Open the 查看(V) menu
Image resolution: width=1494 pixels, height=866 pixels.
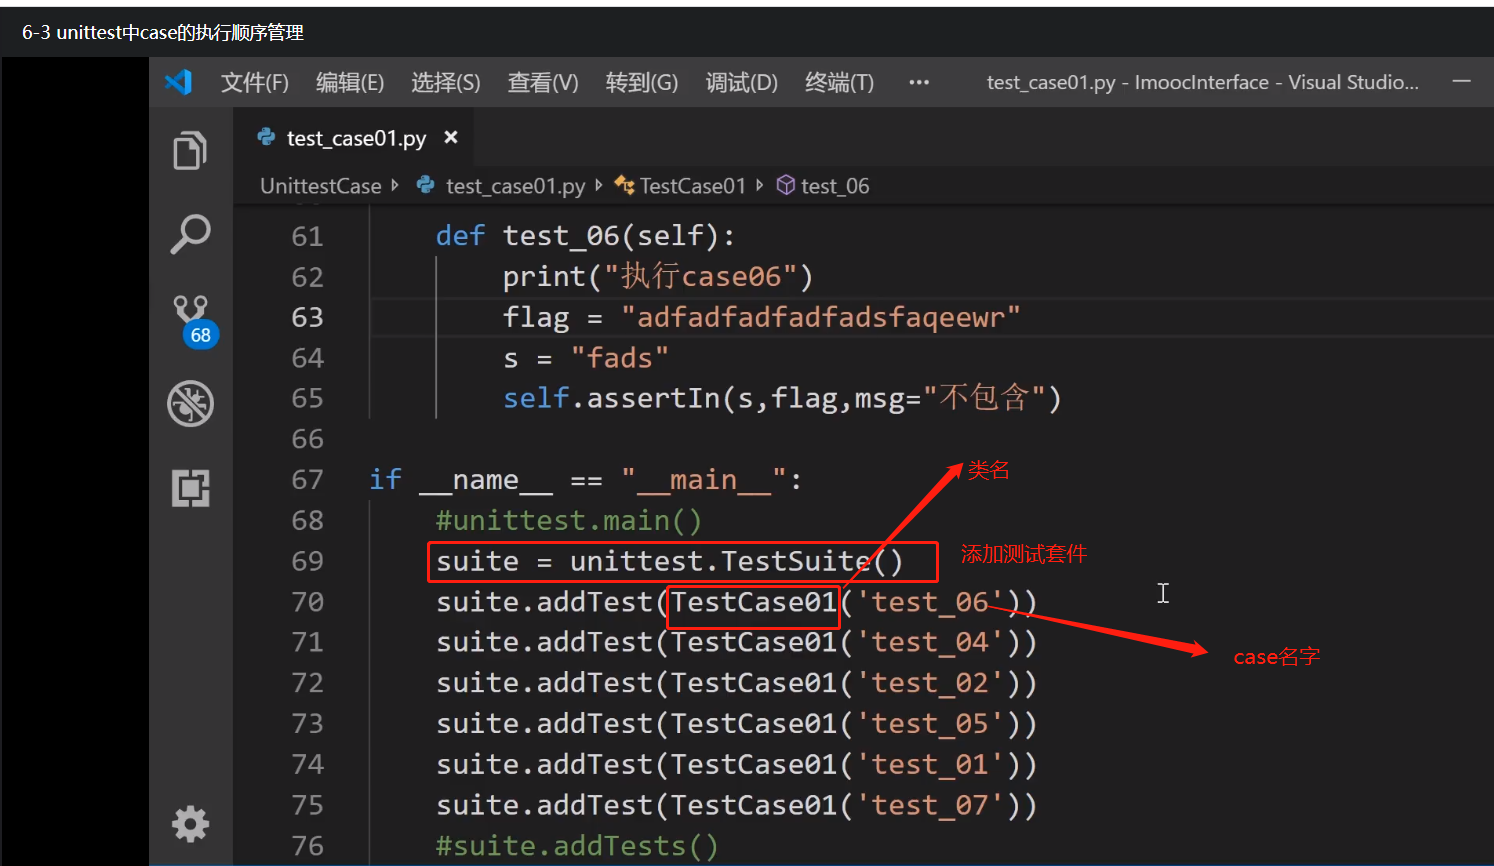click(x=543, y=82)
